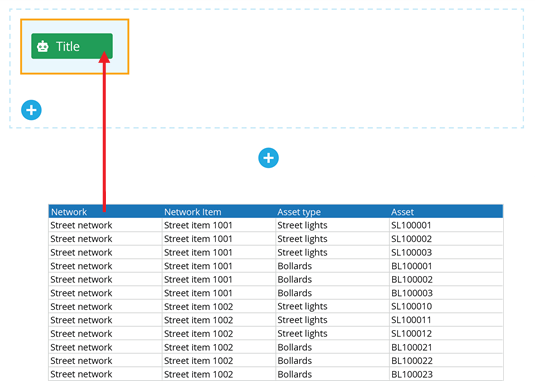Click the robot icon on Title block
The image size is (535, 381).
coord(43,46)
